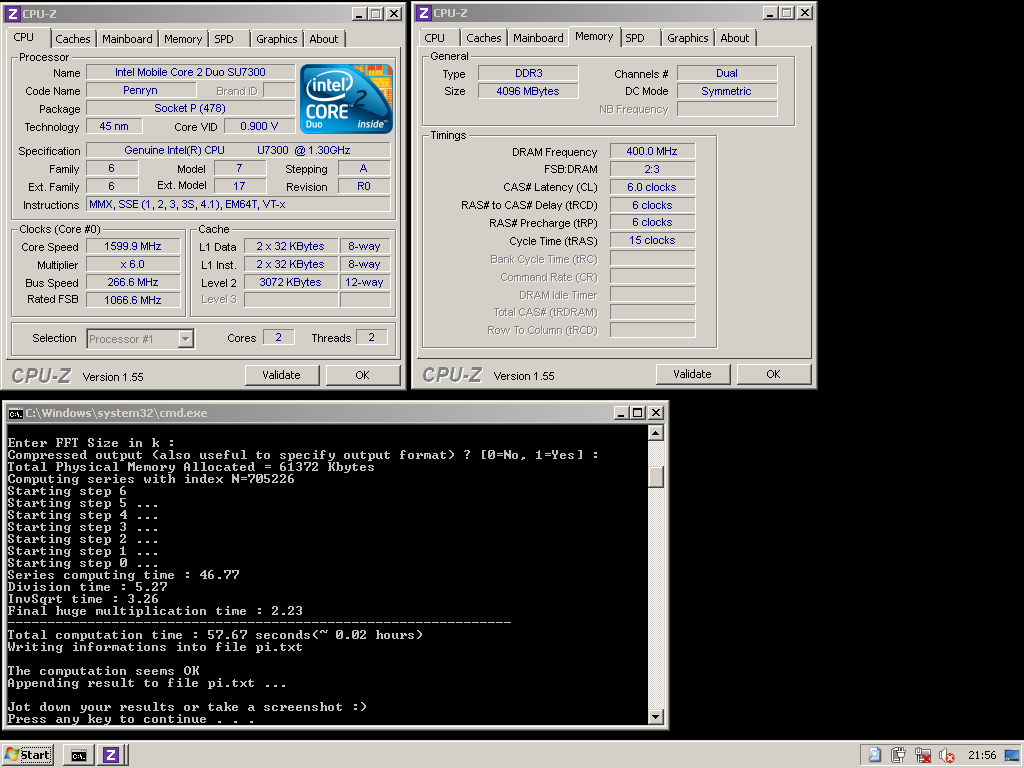The image size is (1024, 768).
Task: Click the DC Mode value Symmetric
Action: click(x=727, y=91)
